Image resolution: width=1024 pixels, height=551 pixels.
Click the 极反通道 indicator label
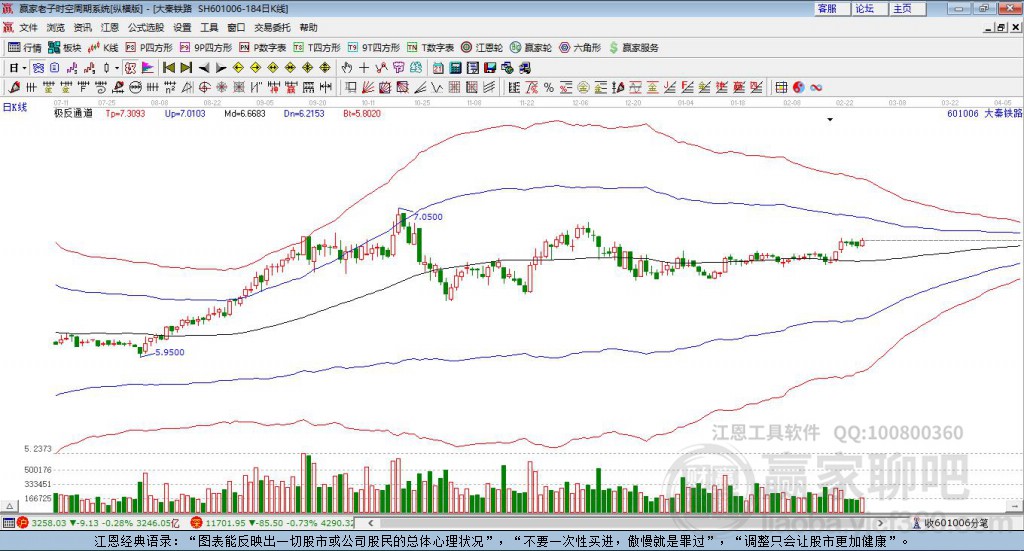coord(73,114)
